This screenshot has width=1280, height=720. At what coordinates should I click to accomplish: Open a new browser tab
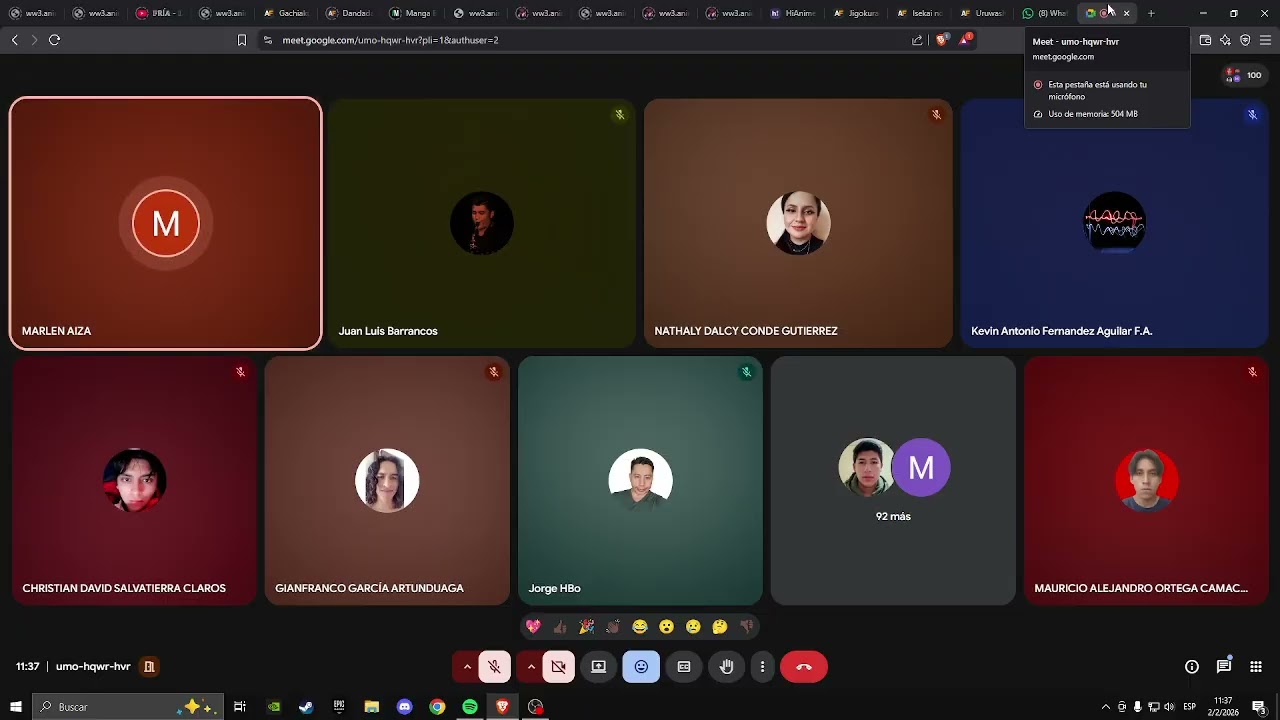tap(1151, 13)
